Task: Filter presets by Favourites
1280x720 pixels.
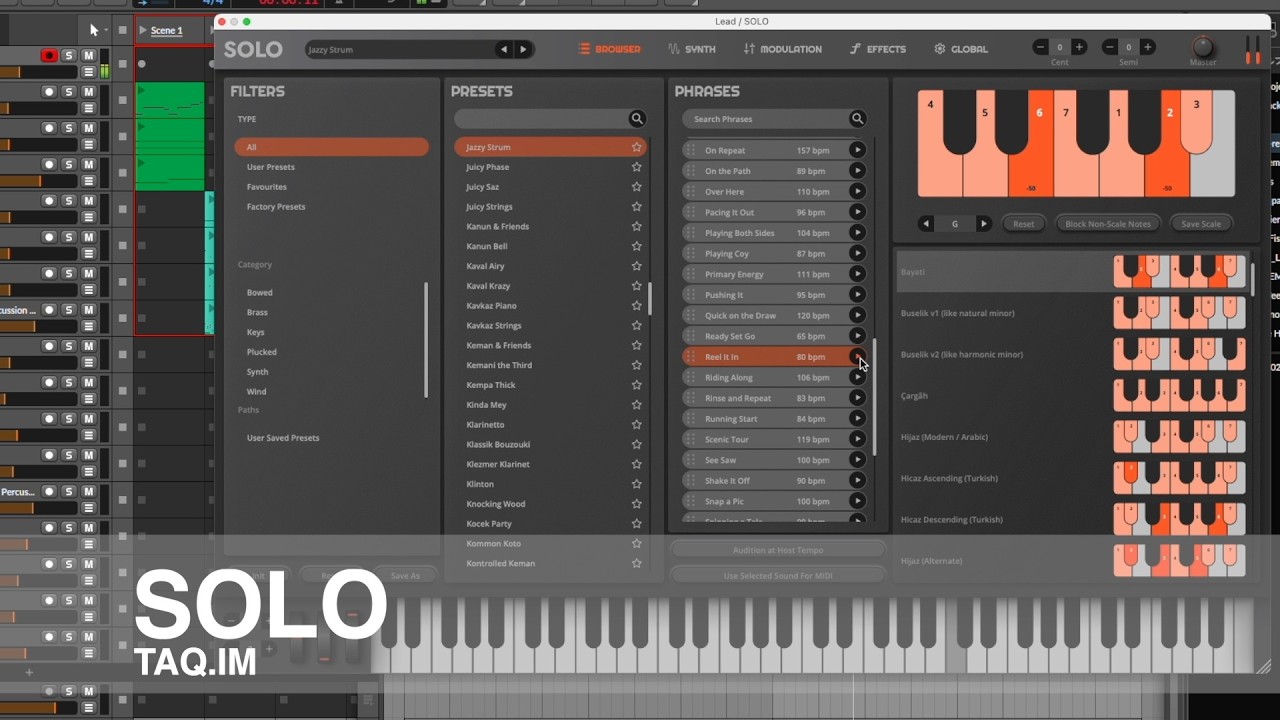Action: tap(267, 187)
